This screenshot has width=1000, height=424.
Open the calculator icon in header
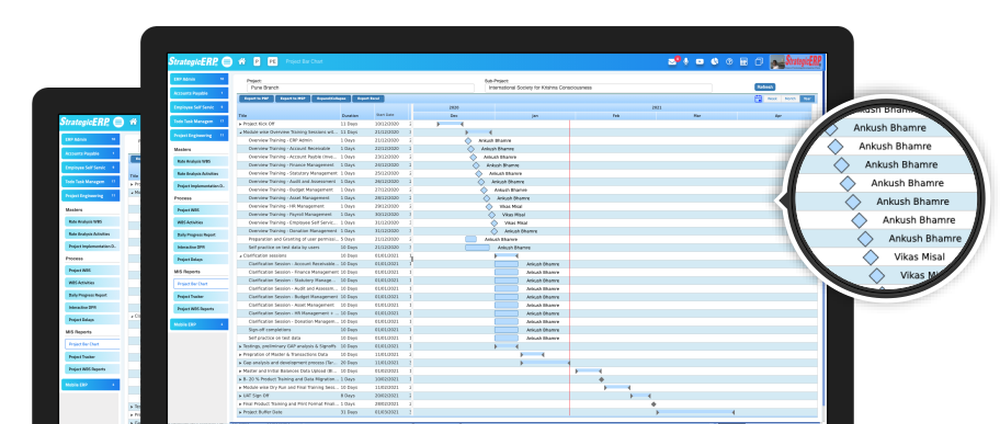click(x=744, y=62)
